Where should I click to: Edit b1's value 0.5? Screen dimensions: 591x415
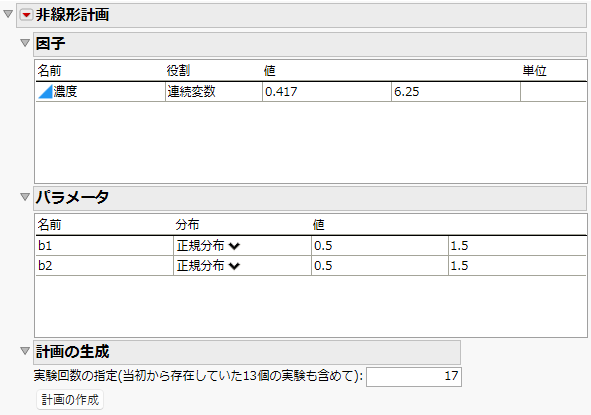click(x=380, y=246)
